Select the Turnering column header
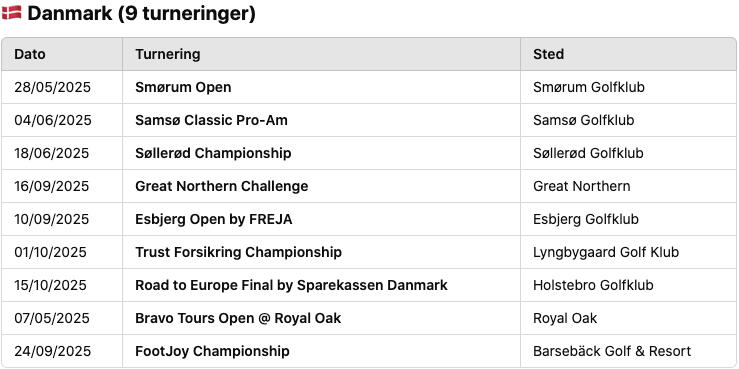The image size is (739, 369). [x=168, y=54]
